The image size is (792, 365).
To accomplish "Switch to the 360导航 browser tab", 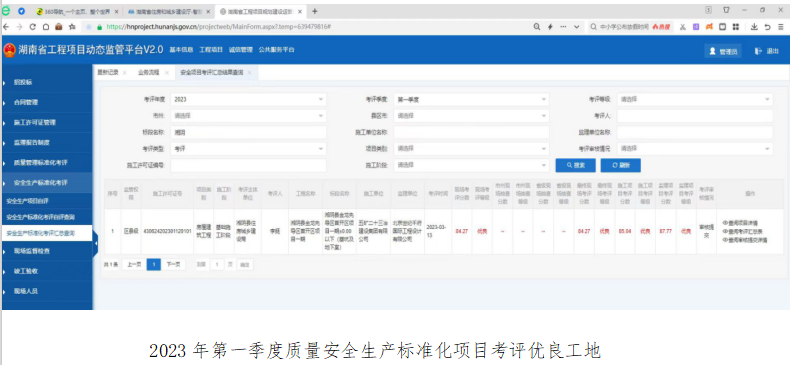I will pyautogui.click(x=78, y=11).
